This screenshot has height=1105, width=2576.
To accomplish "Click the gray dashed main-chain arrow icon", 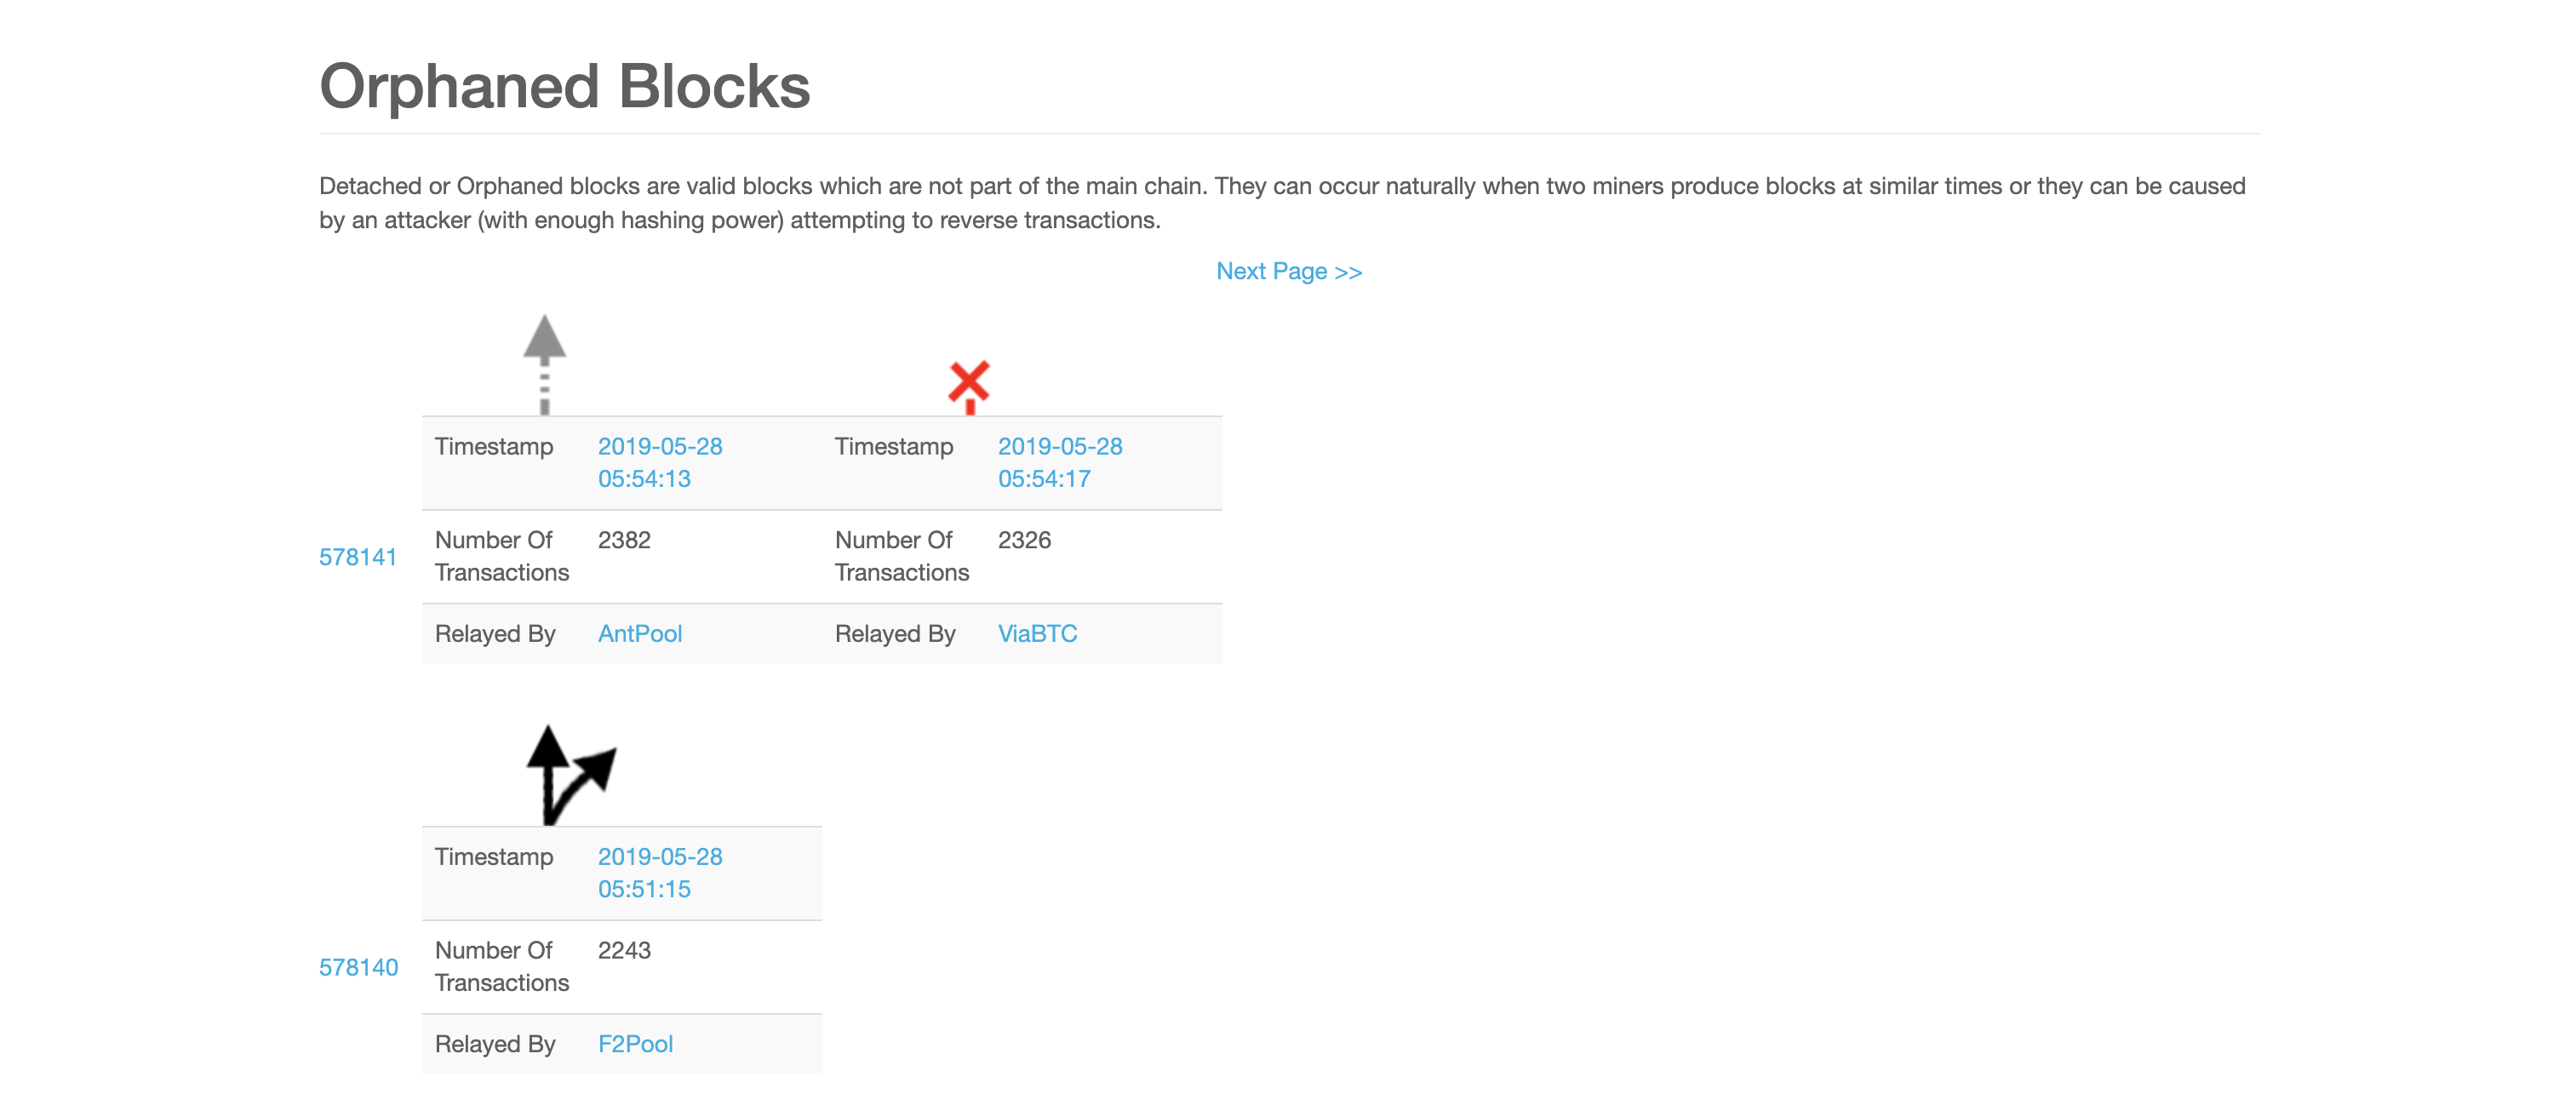I will (544, 363).
